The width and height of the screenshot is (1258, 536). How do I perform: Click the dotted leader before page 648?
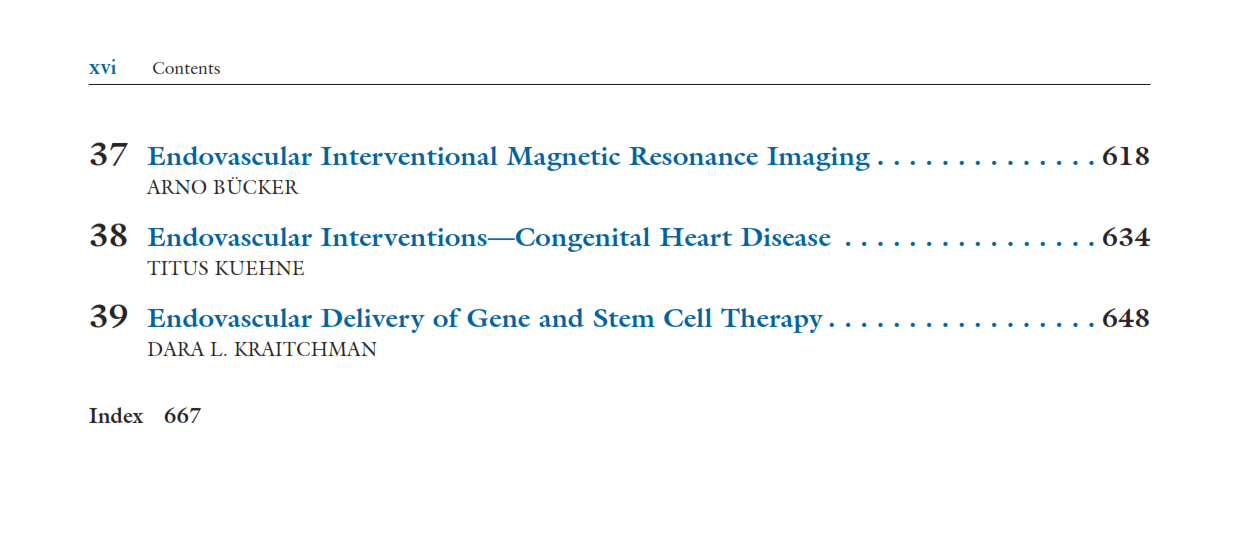click(960, 322)
